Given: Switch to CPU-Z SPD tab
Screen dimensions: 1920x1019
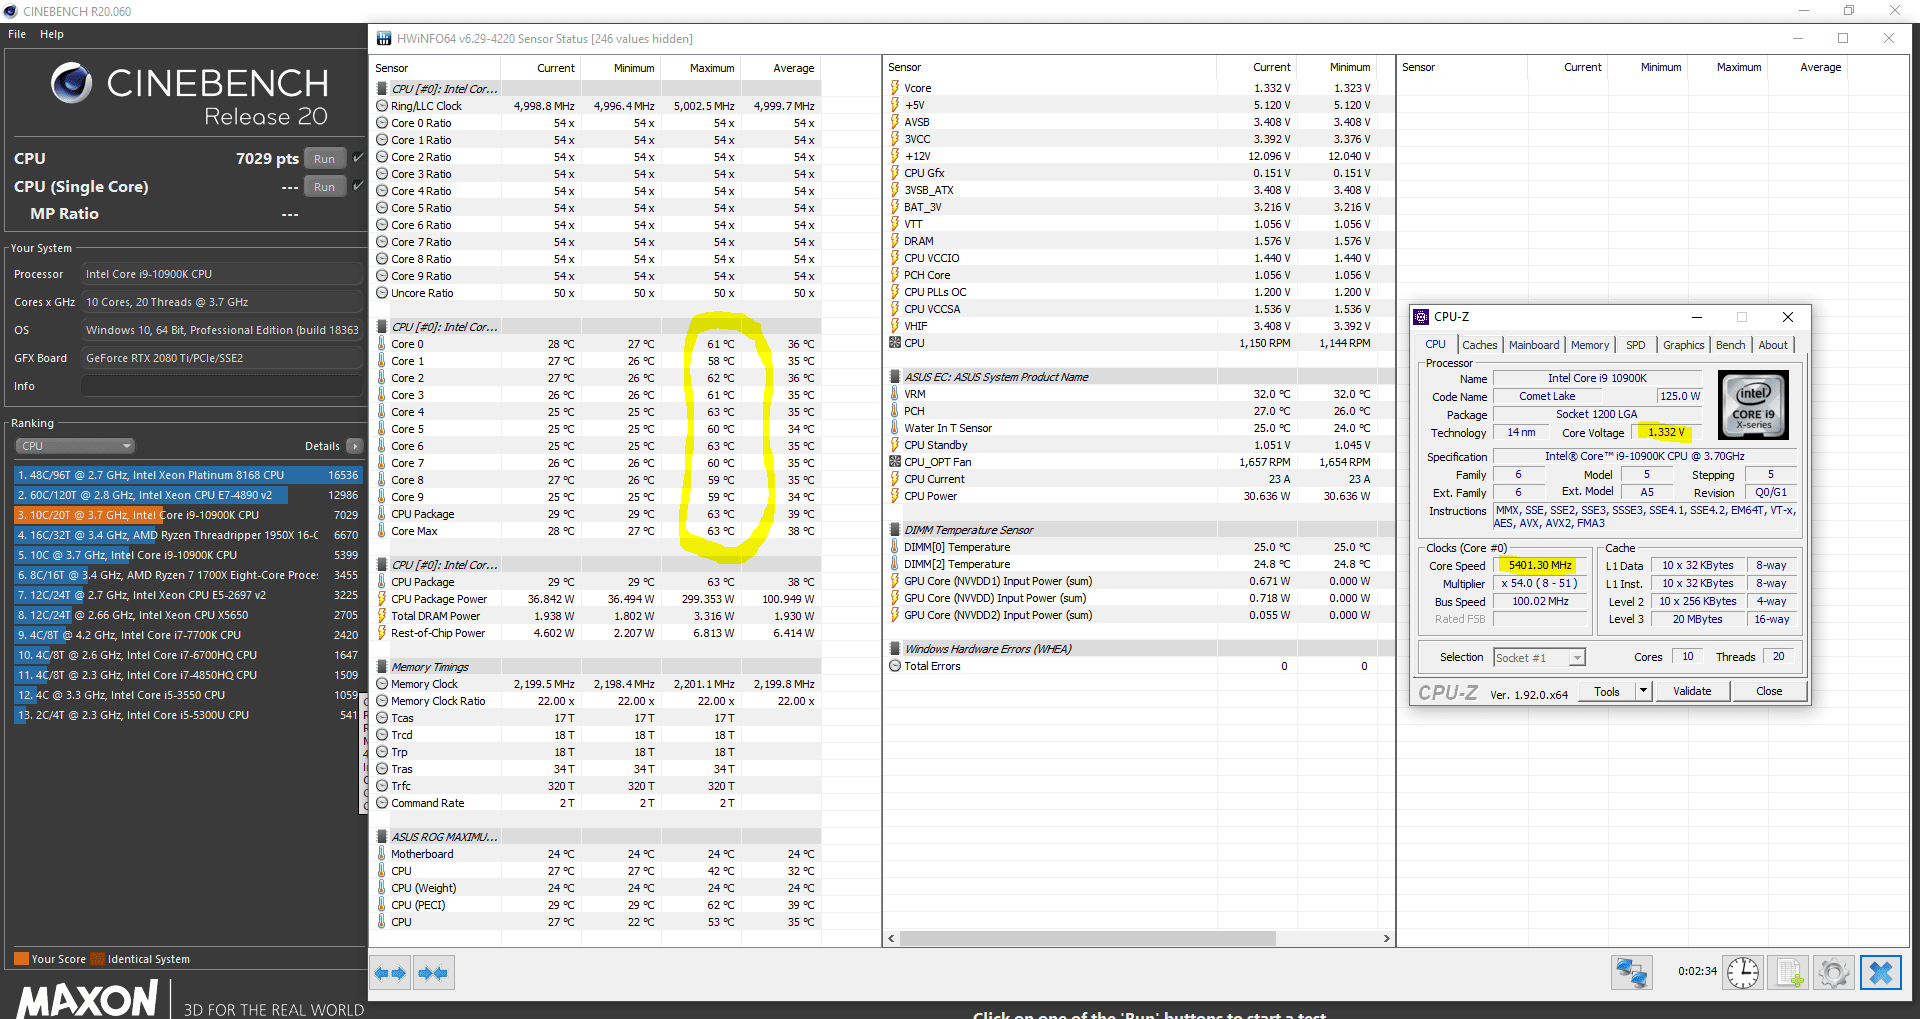Looking at the screenshot, I should pyautogui.click(x=1636, y=345).
